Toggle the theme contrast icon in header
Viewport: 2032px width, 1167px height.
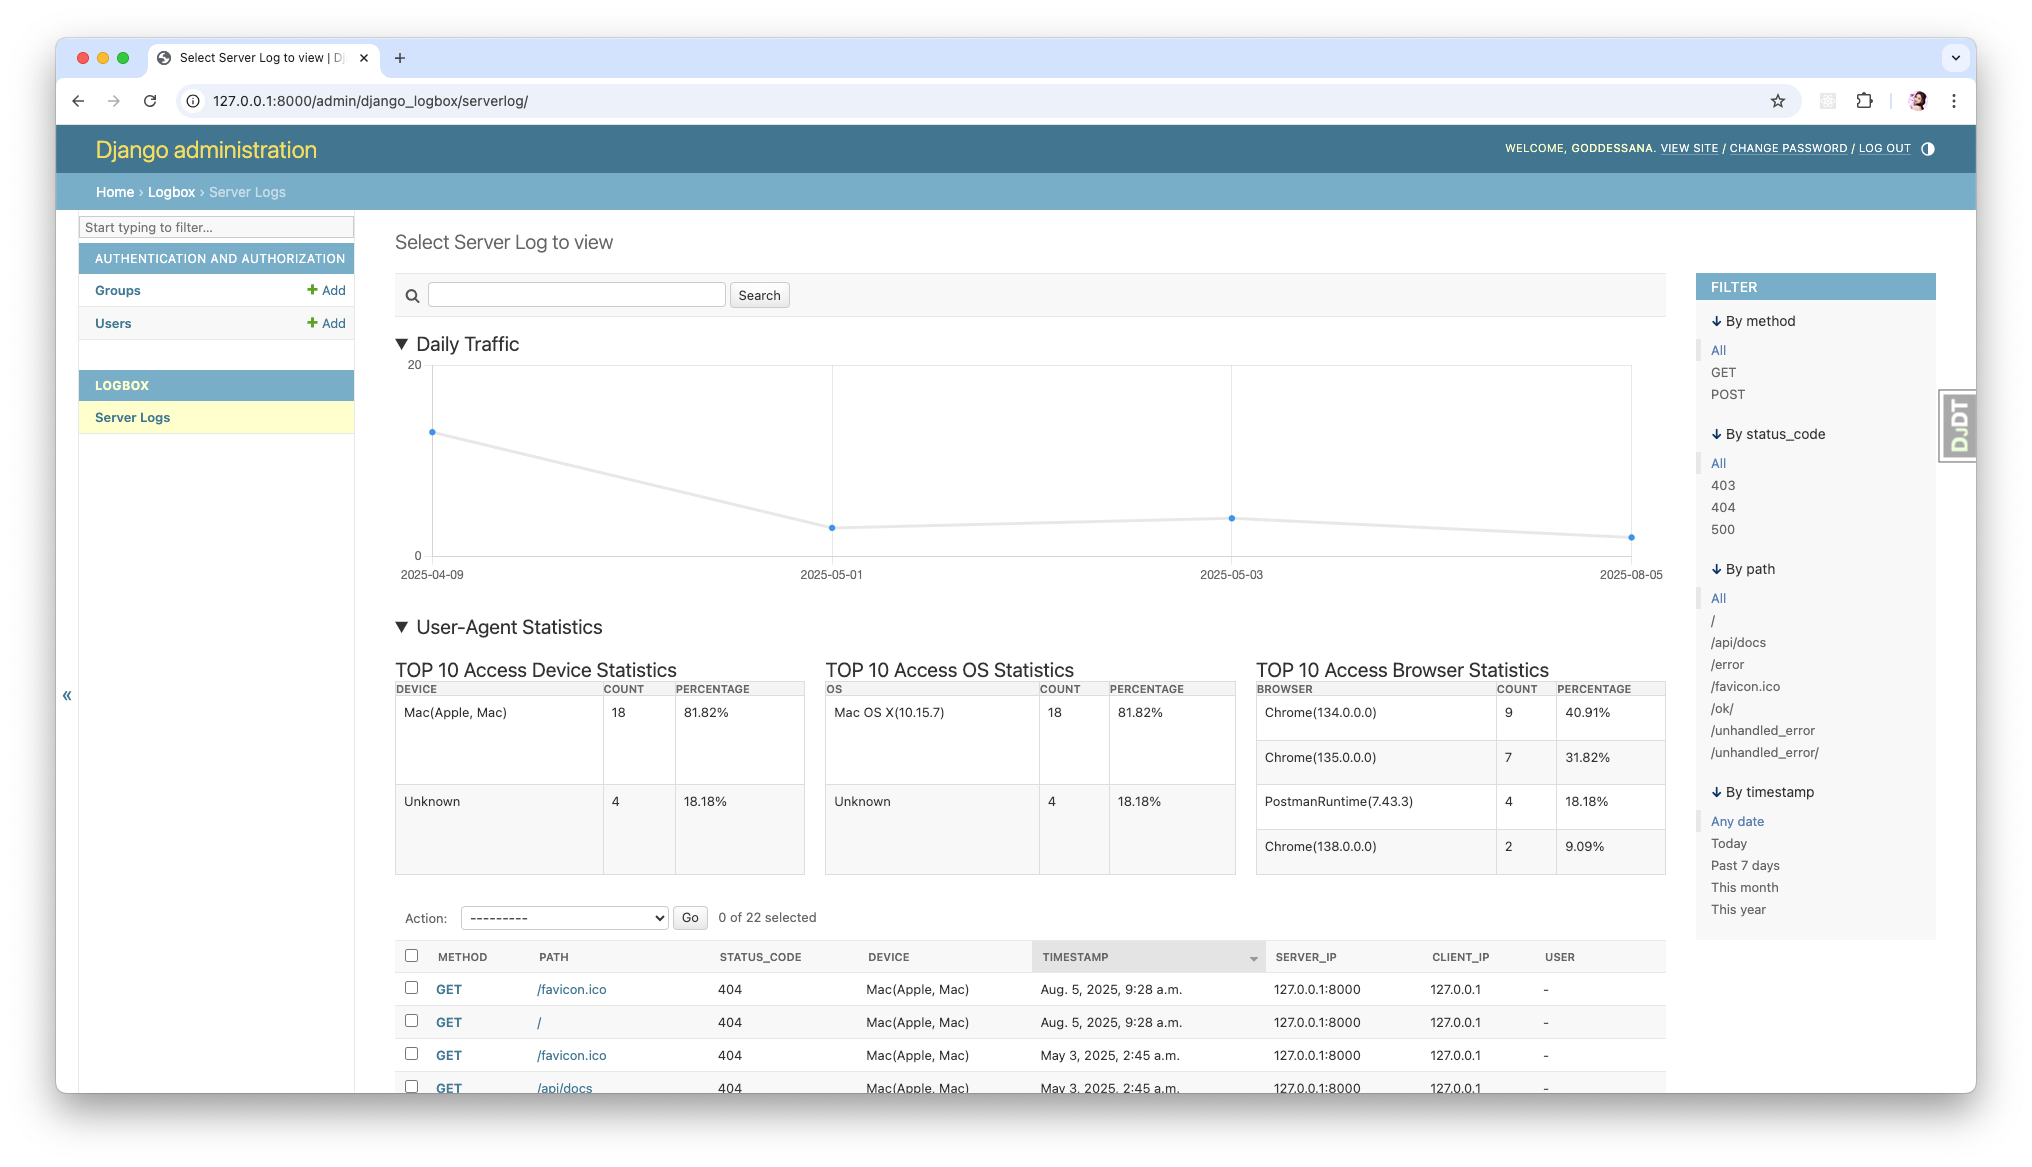click(x=1928, y=149)
